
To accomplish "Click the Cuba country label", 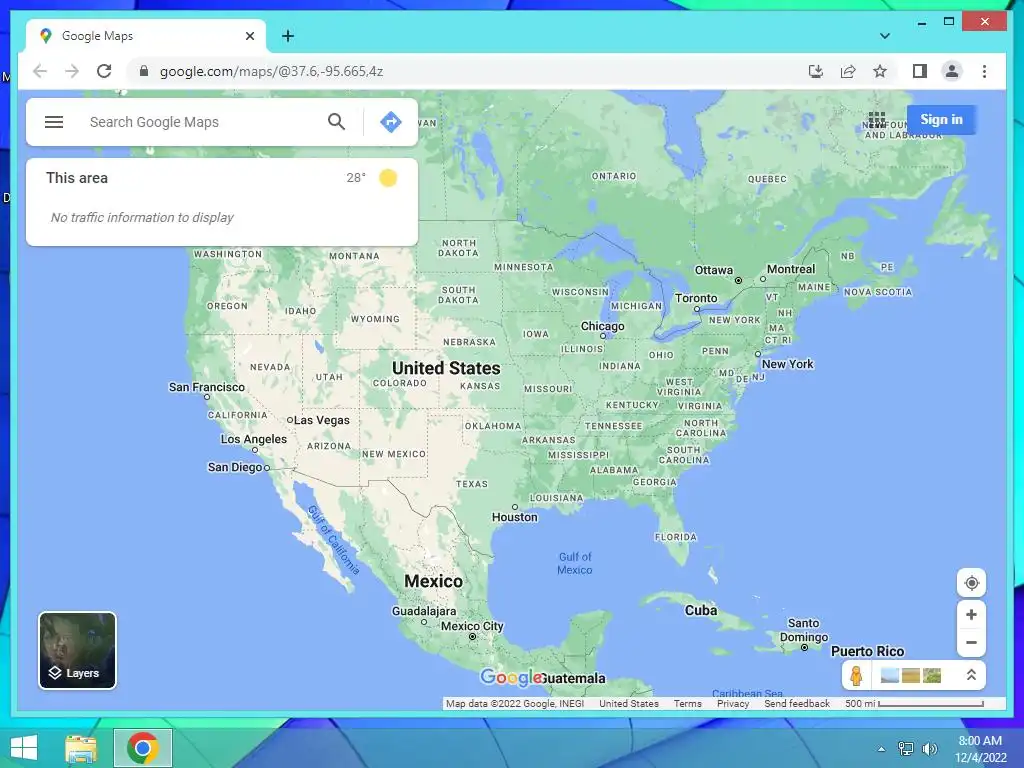I will tap(701, 610).
